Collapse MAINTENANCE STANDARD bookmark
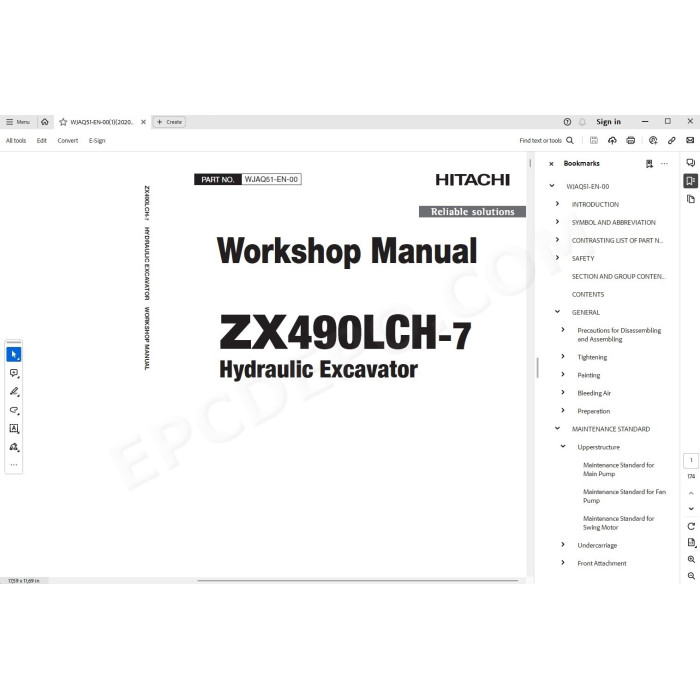 pos(557,428)
